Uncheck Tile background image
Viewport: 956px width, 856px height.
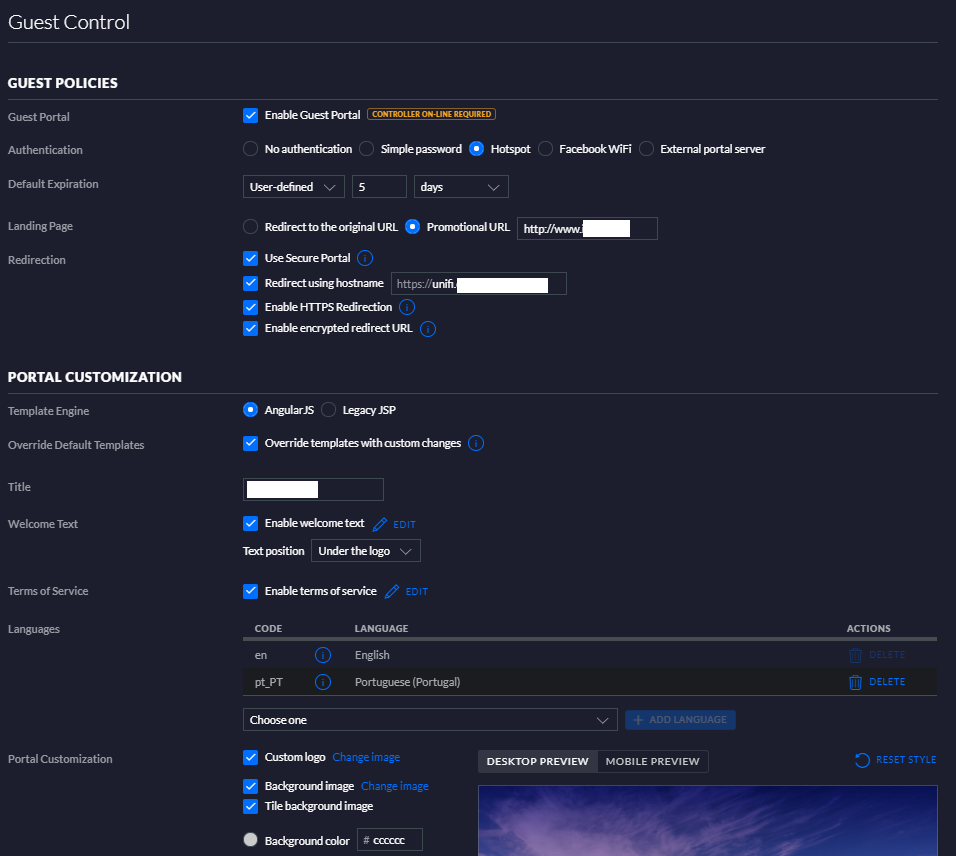tap(251, 806)
